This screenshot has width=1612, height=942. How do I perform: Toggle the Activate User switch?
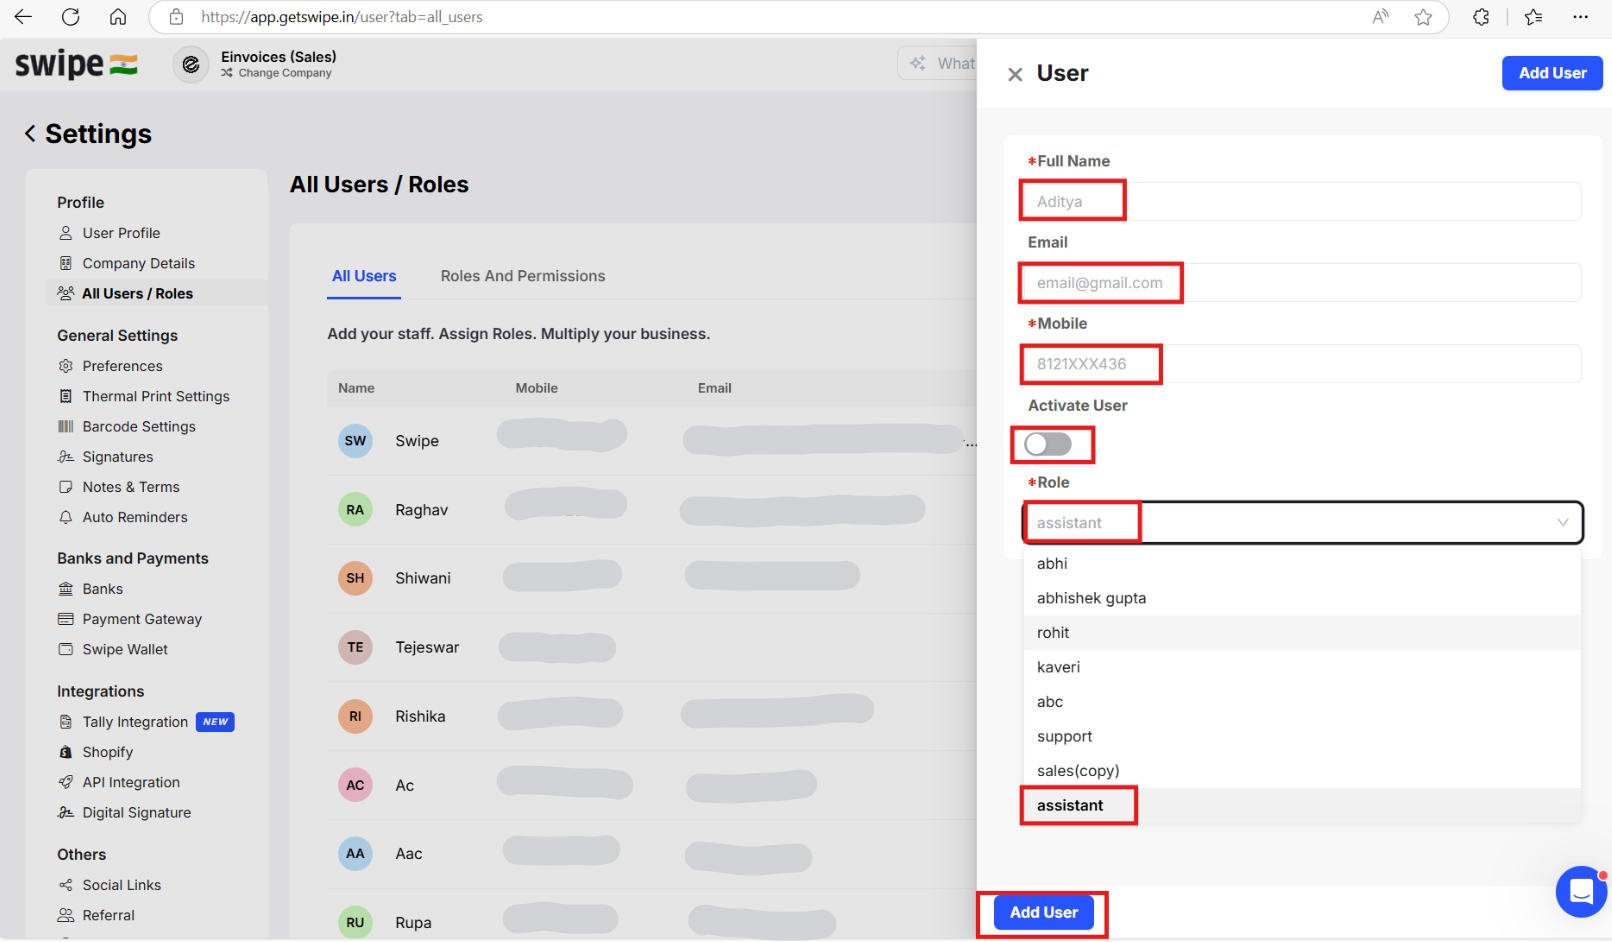tap(1048, 444)
